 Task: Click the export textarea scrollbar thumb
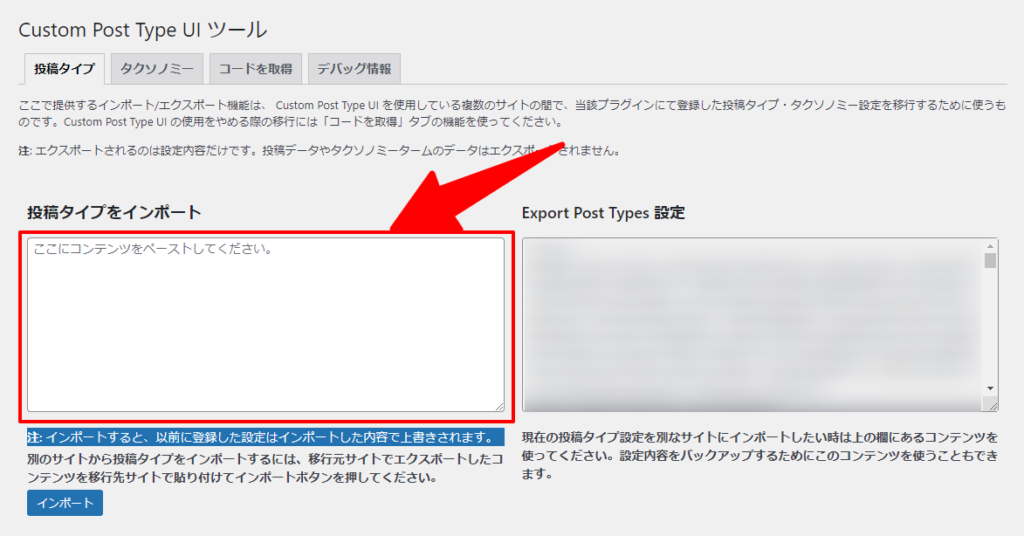coord(990,262)
